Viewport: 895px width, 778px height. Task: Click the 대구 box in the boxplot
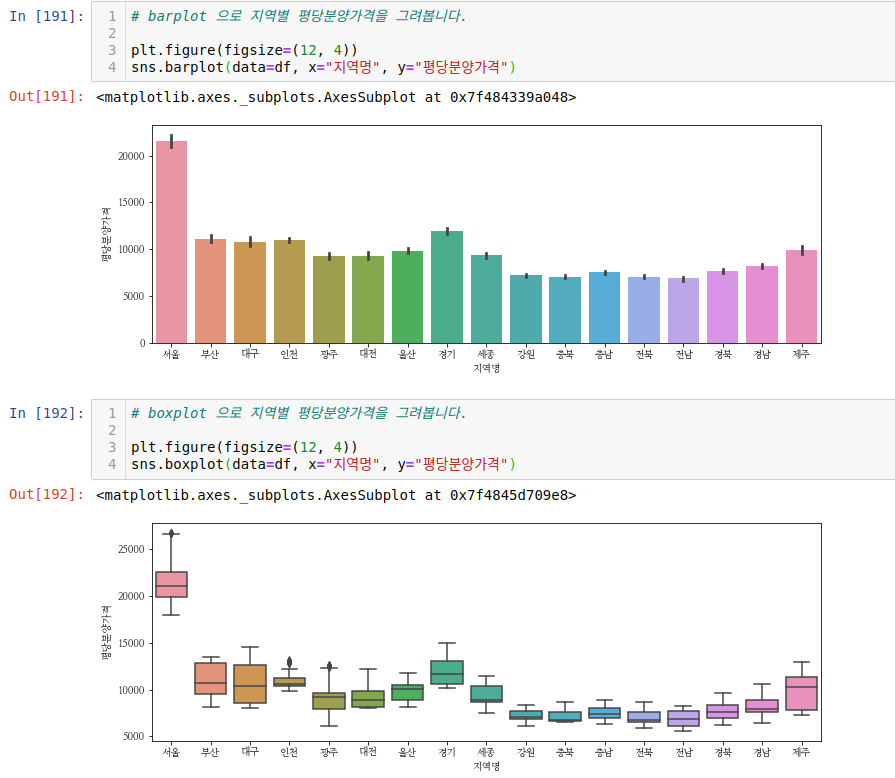pyautogui.click(x=250, y=684)
